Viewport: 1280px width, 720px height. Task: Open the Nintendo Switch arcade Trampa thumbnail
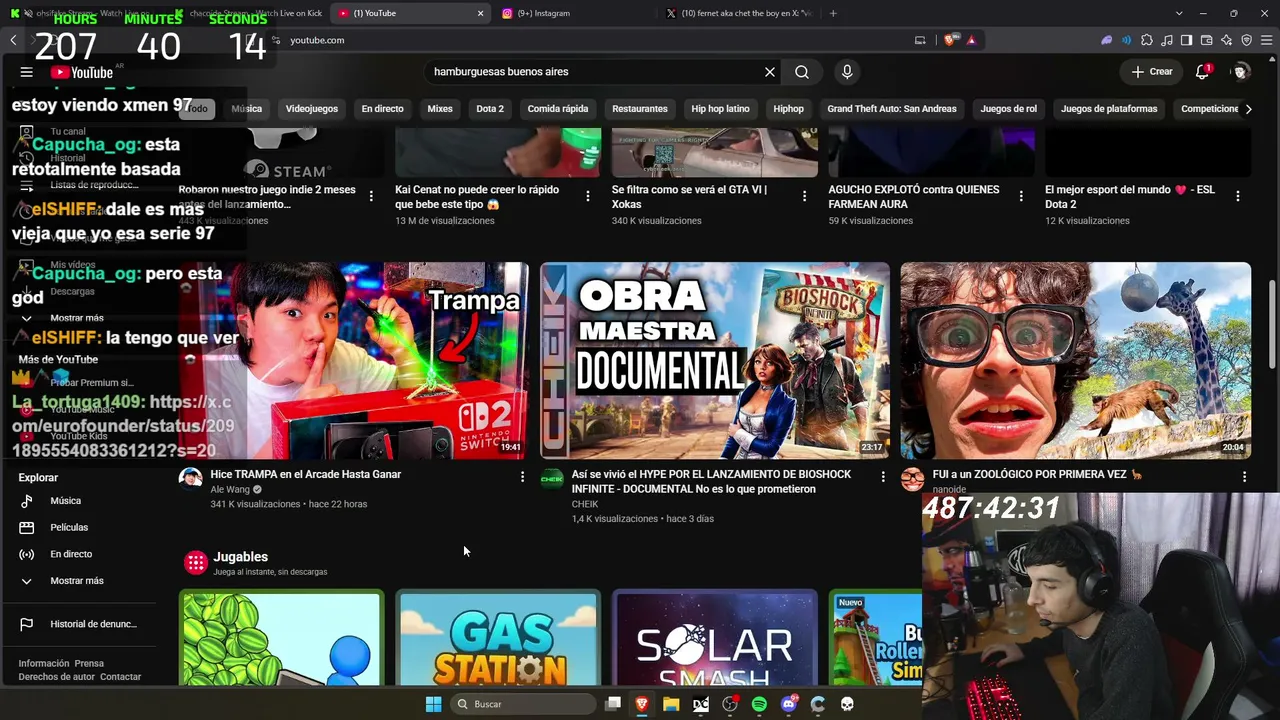tap(354, 360)
